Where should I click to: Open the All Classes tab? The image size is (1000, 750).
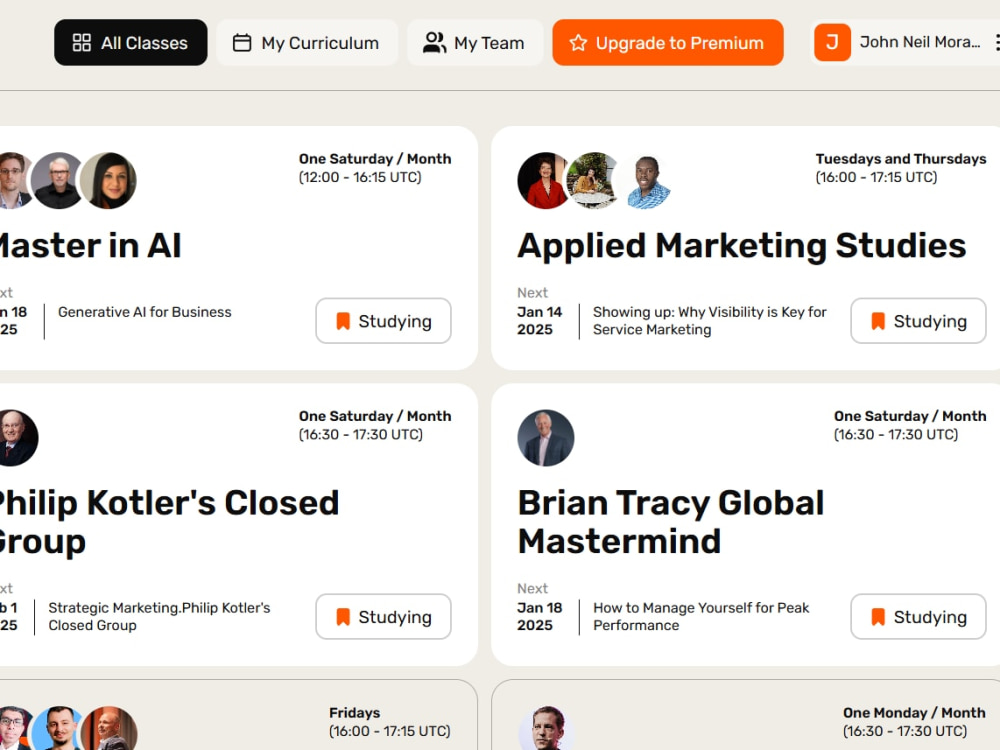[131, 43]
